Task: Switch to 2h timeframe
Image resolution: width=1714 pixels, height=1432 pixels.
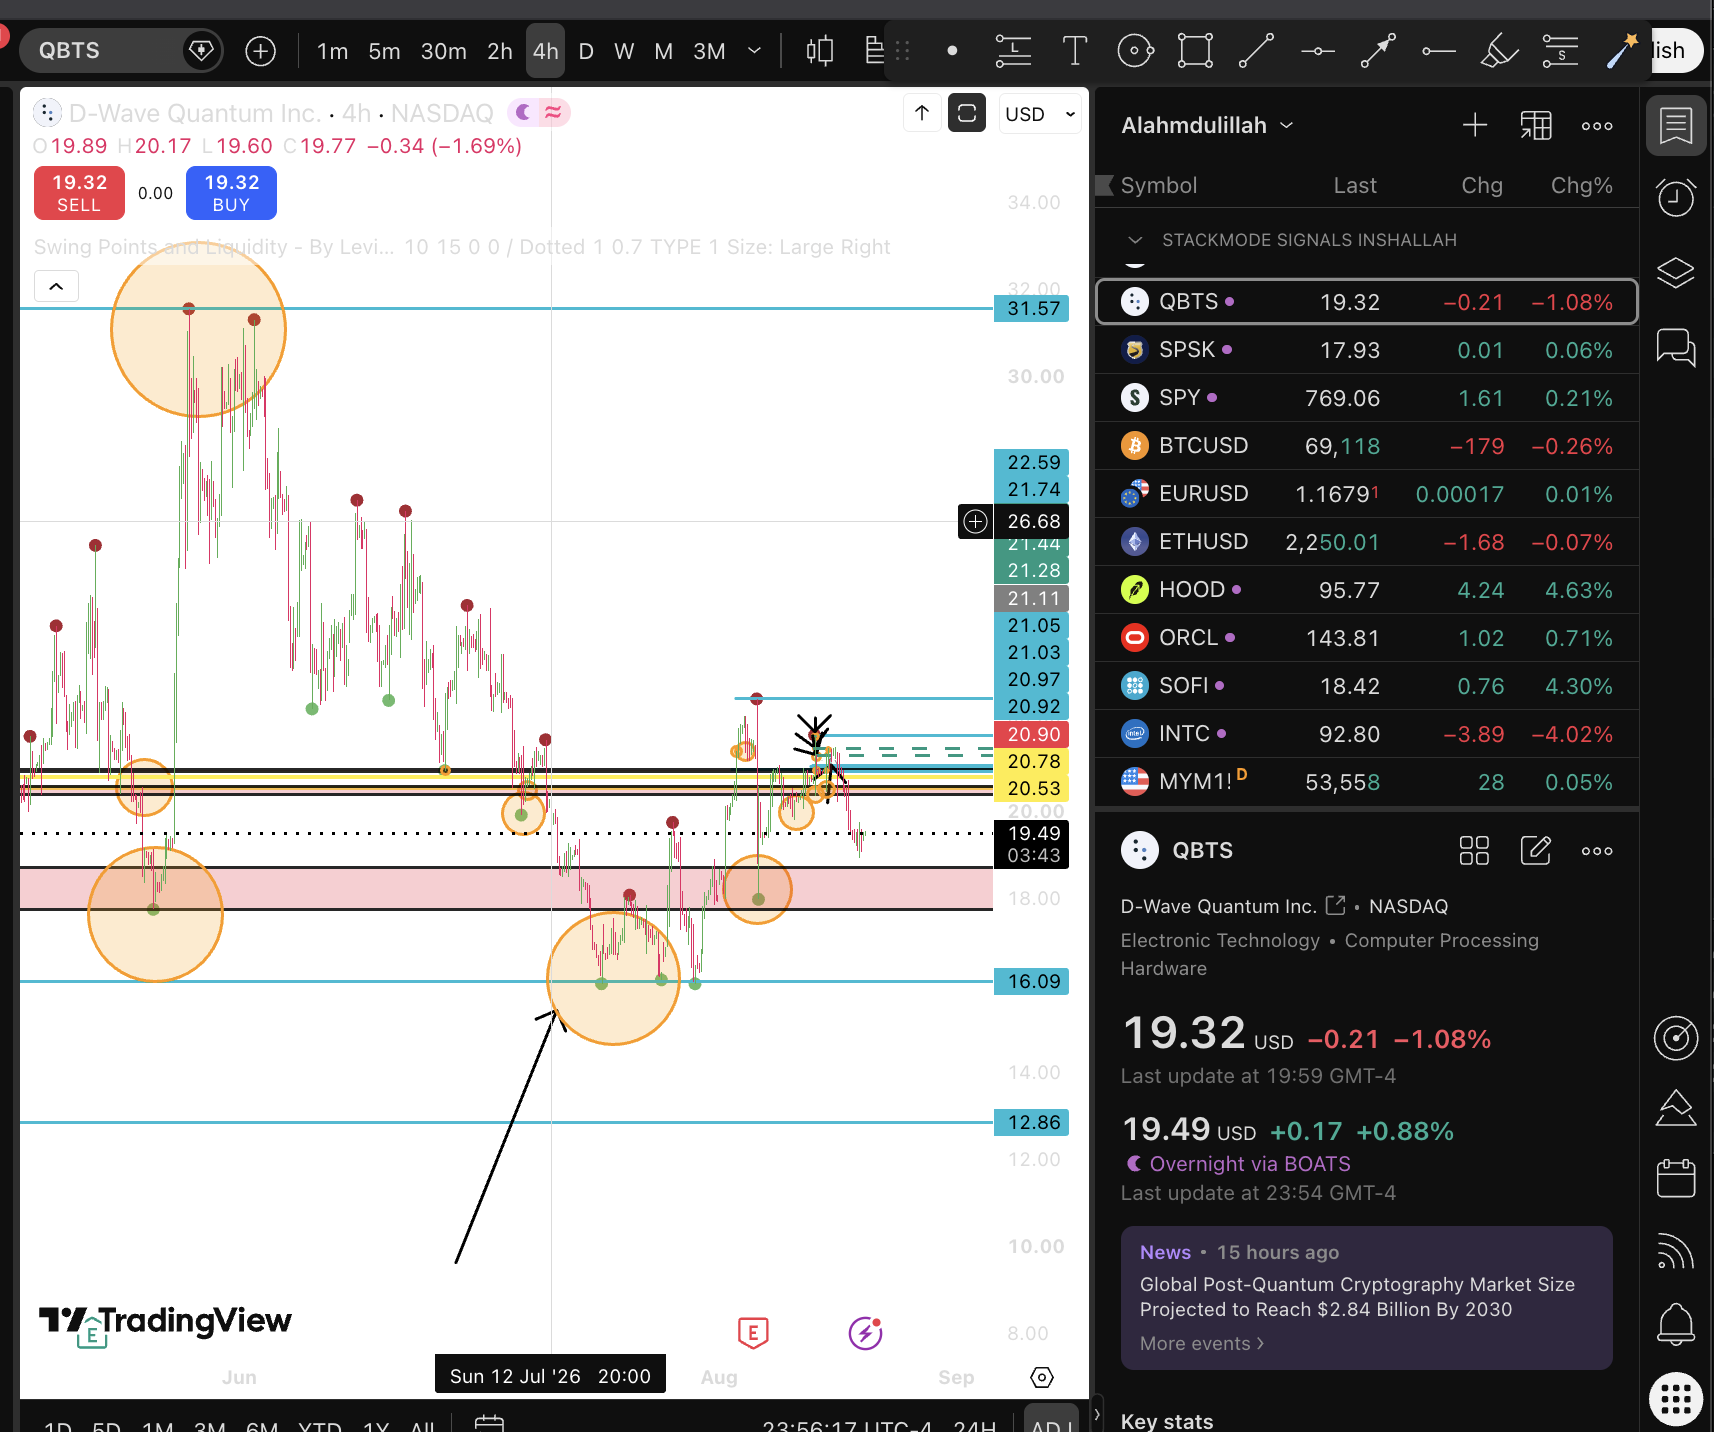Action: pyautogui.click(x=499, y=51)
